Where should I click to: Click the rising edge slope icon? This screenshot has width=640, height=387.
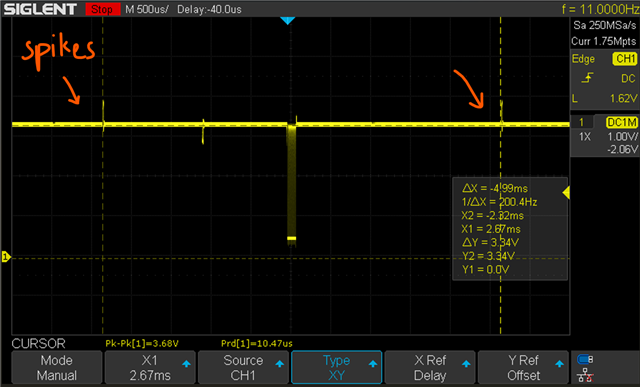pyautogui.click(x=587, y=78)
